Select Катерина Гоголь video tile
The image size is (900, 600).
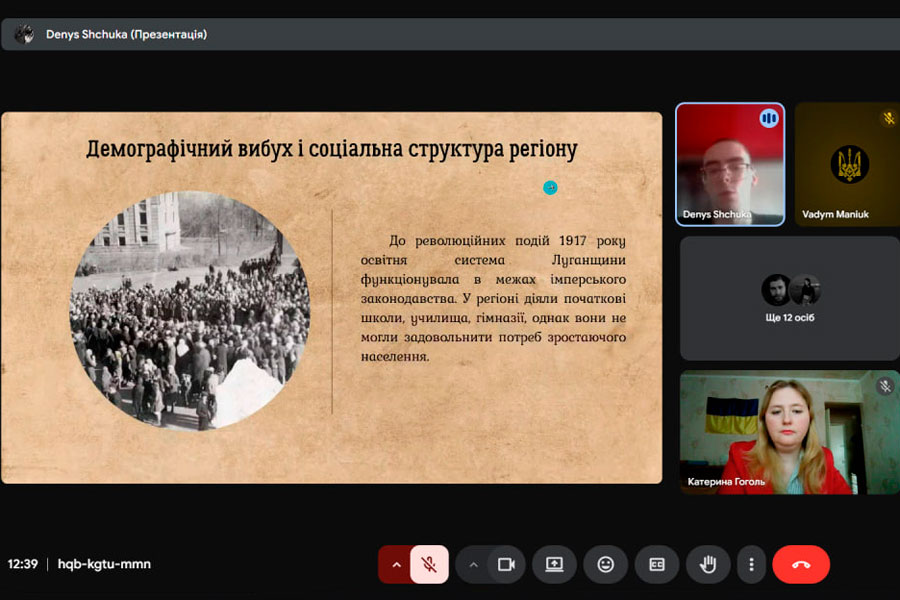coord(790,432)
